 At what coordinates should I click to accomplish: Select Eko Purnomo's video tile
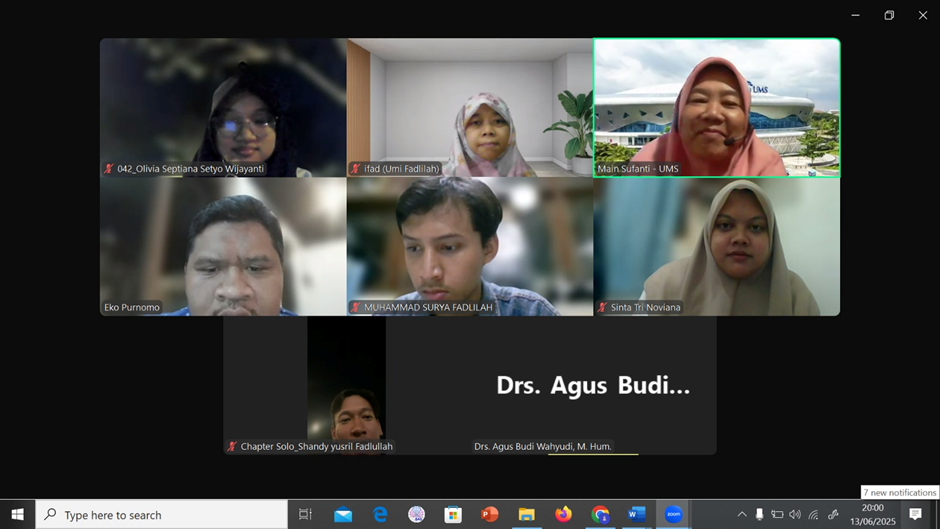(x=223, y=246)
